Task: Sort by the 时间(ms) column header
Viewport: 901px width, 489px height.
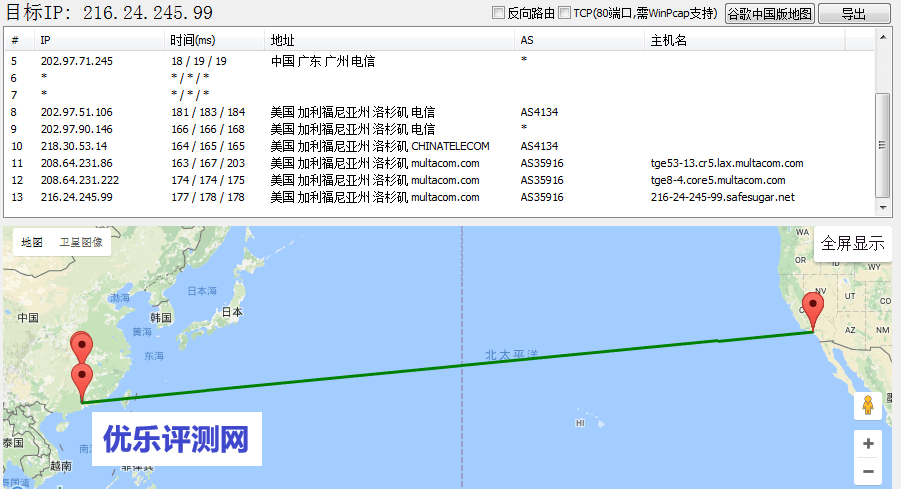Action: 214,40
